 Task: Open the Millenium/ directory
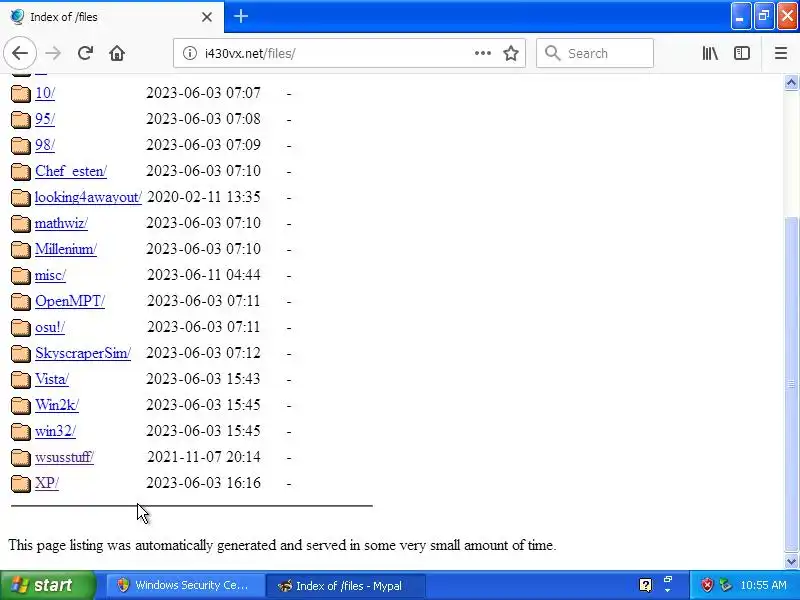coord(66,249)
